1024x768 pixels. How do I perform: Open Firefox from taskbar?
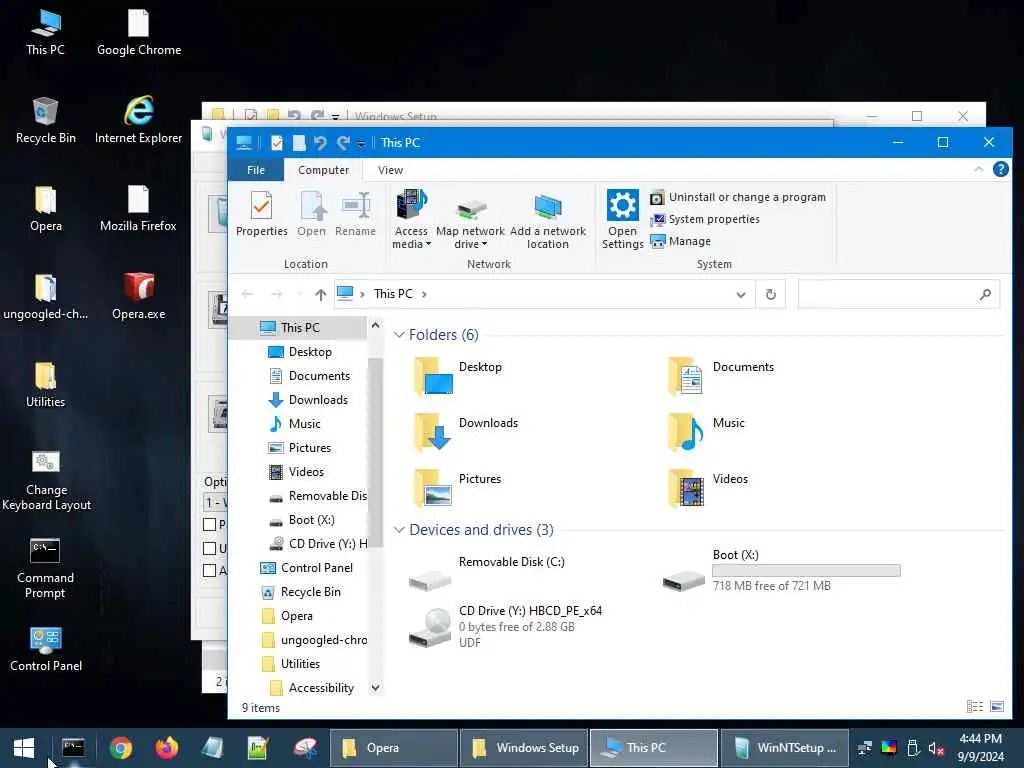(x=167, y=748)
